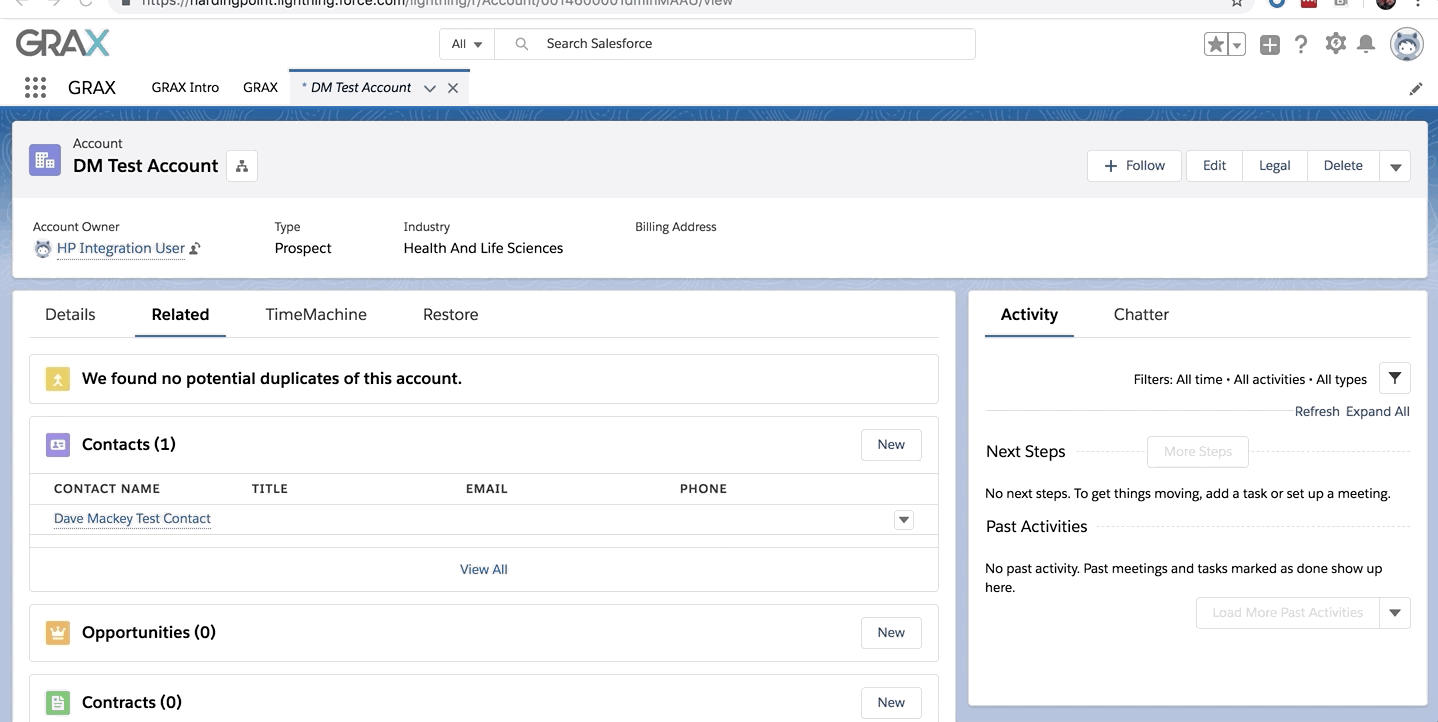Open the All search scope dropdown
1438x722 pixels.
[467, 44]
